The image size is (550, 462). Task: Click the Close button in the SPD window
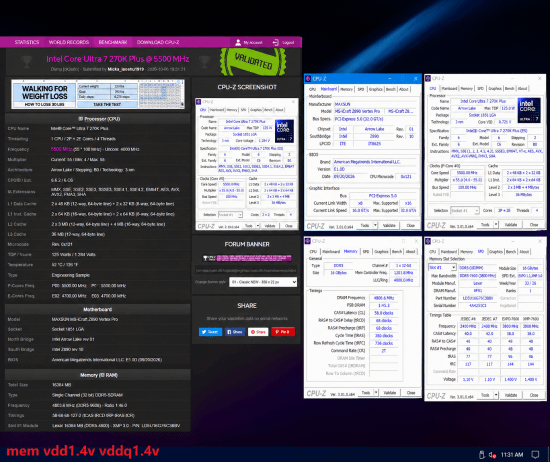[534, 395]
